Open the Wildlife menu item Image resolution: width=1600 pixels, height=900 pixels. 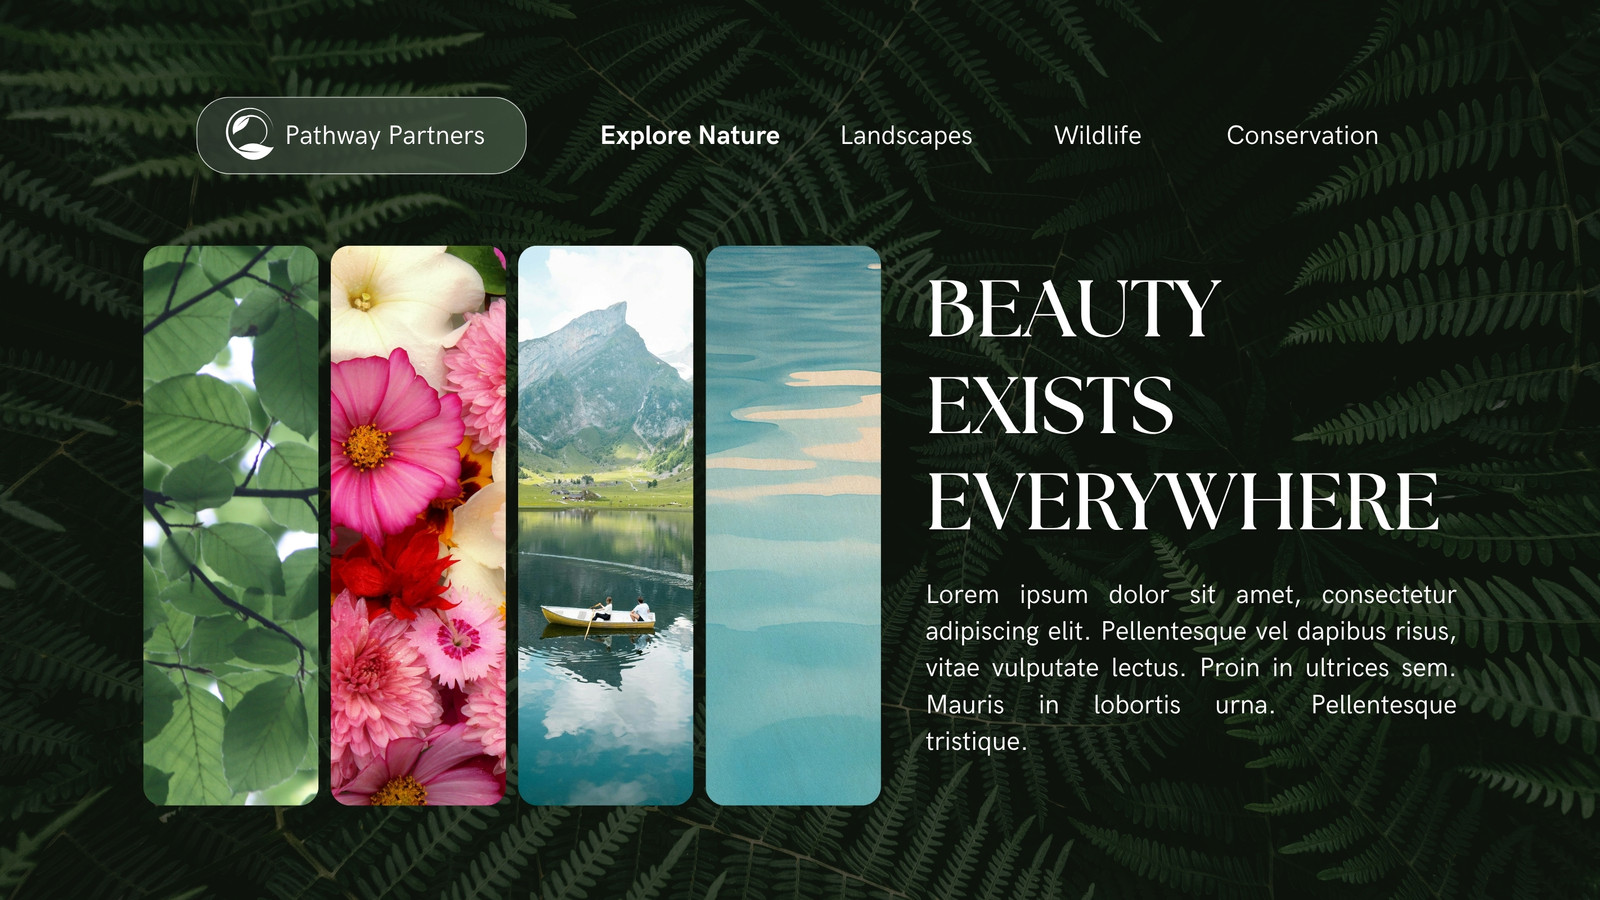point(1097,135)
